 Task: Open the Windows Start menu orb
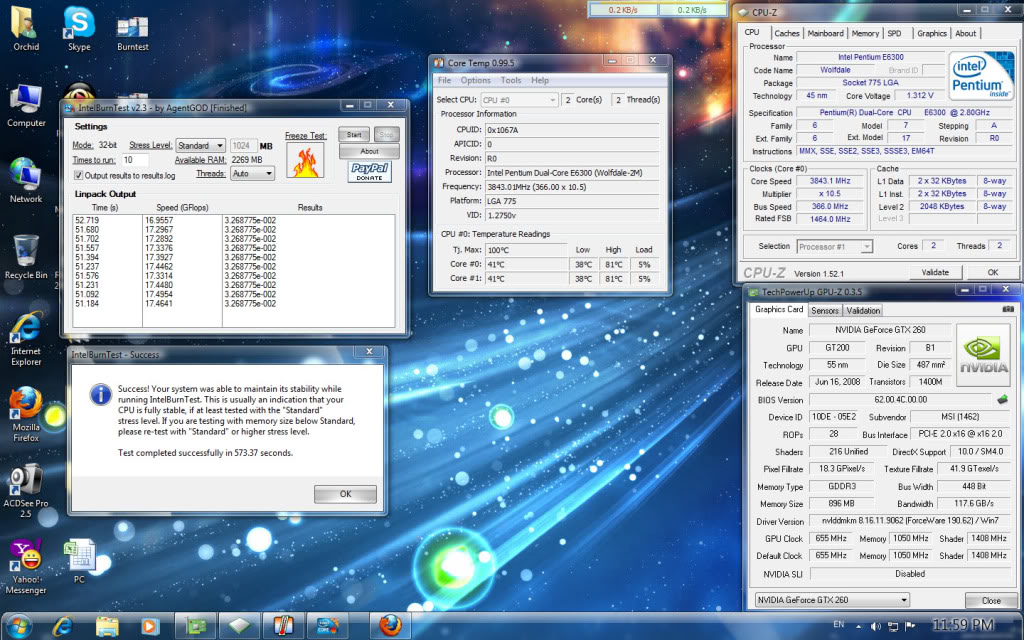tap(19, 626)
